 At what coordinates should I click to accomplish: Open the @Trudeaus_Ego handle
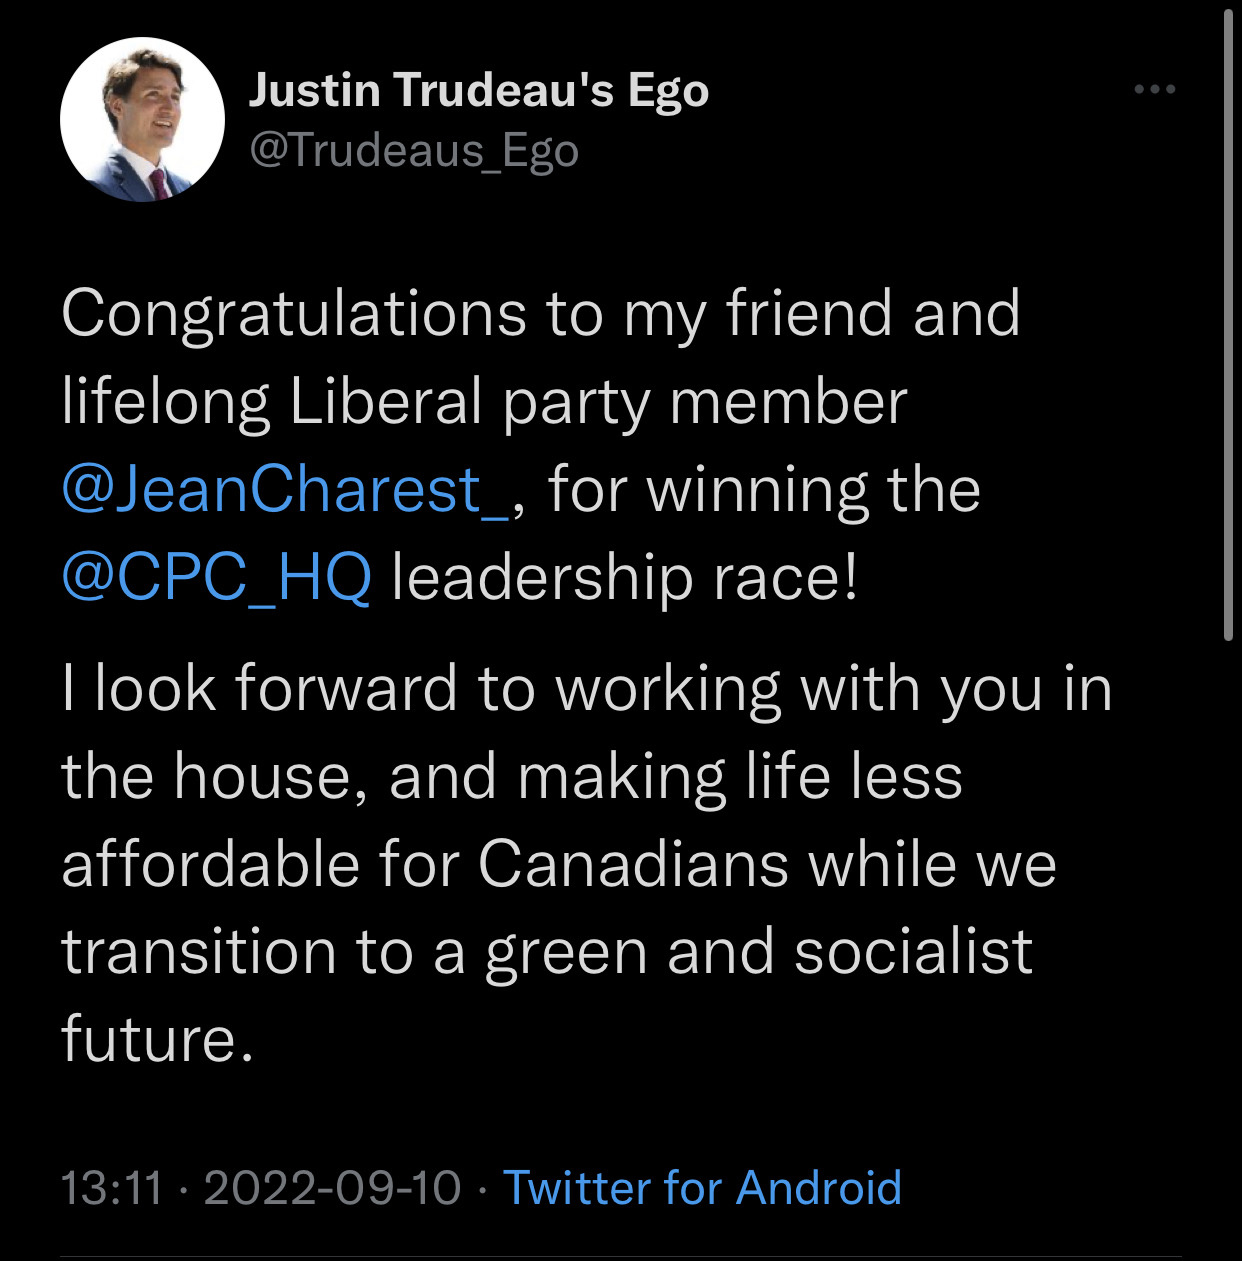coord(414,151)
